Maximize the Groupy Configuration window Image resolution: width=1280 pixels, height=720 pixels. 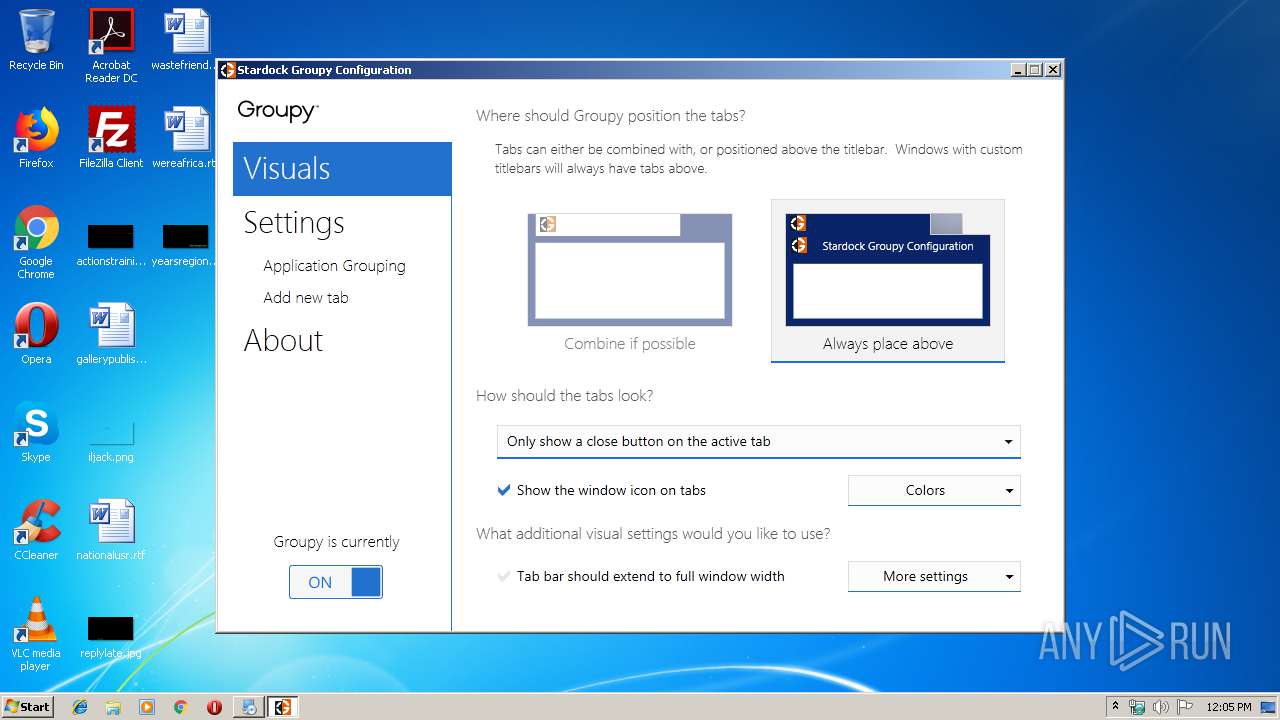[1035, 70]
